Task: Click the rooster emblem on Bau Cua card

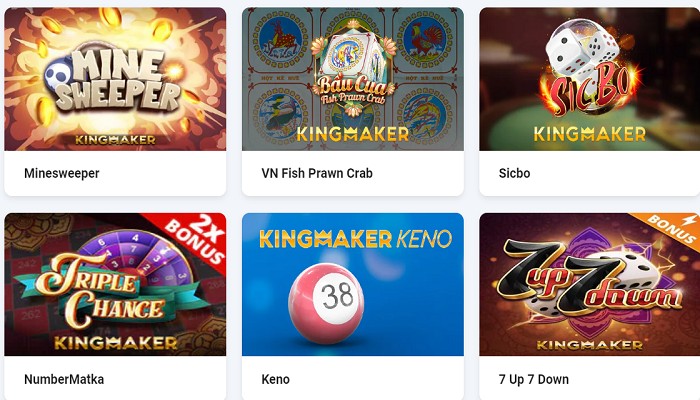Action: (424, 40)
